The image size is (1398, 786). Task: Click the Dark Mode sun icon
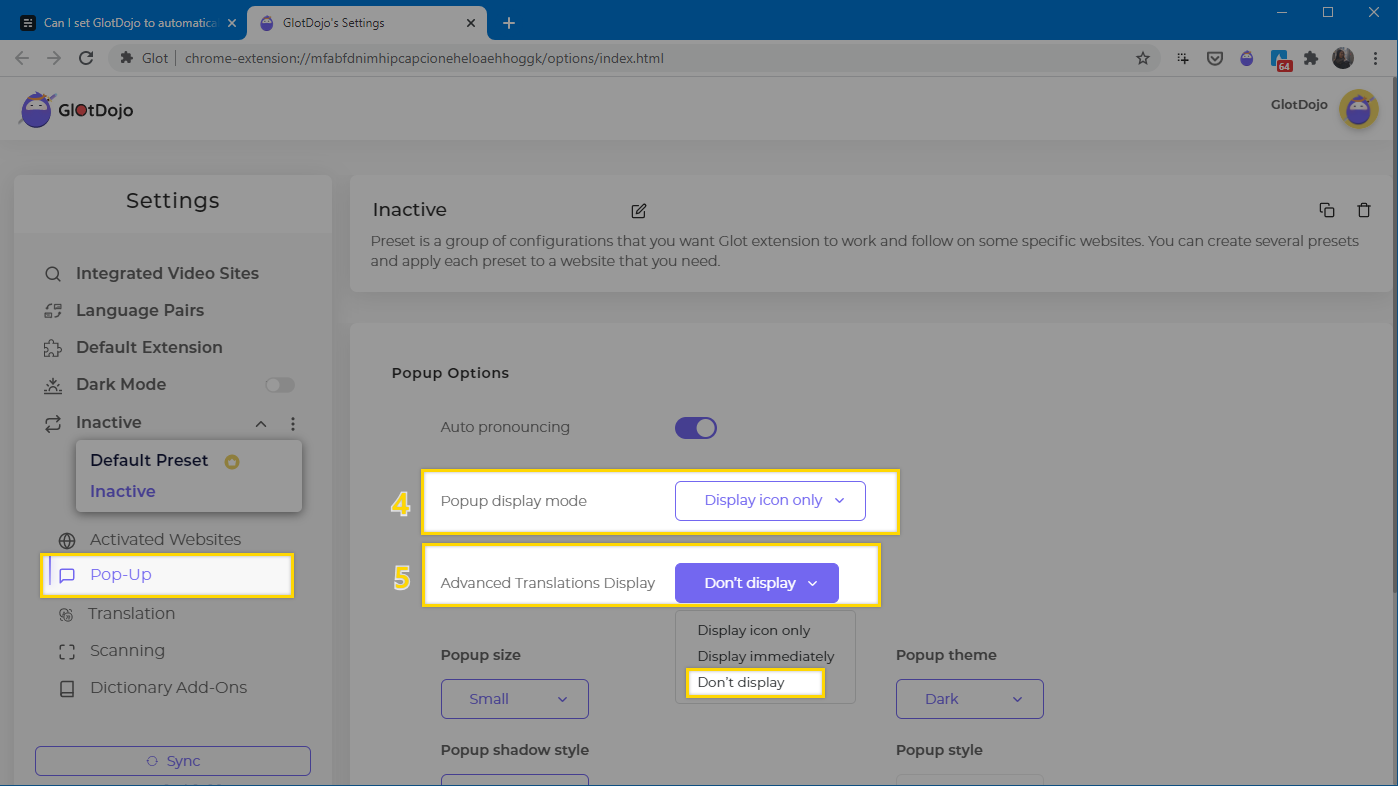pyautogui.click(x=53, y=385)
